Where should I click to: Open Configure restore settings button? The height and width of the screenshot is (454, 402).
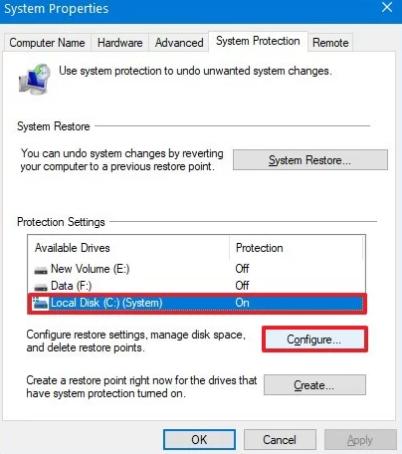[x=314, y=339]
